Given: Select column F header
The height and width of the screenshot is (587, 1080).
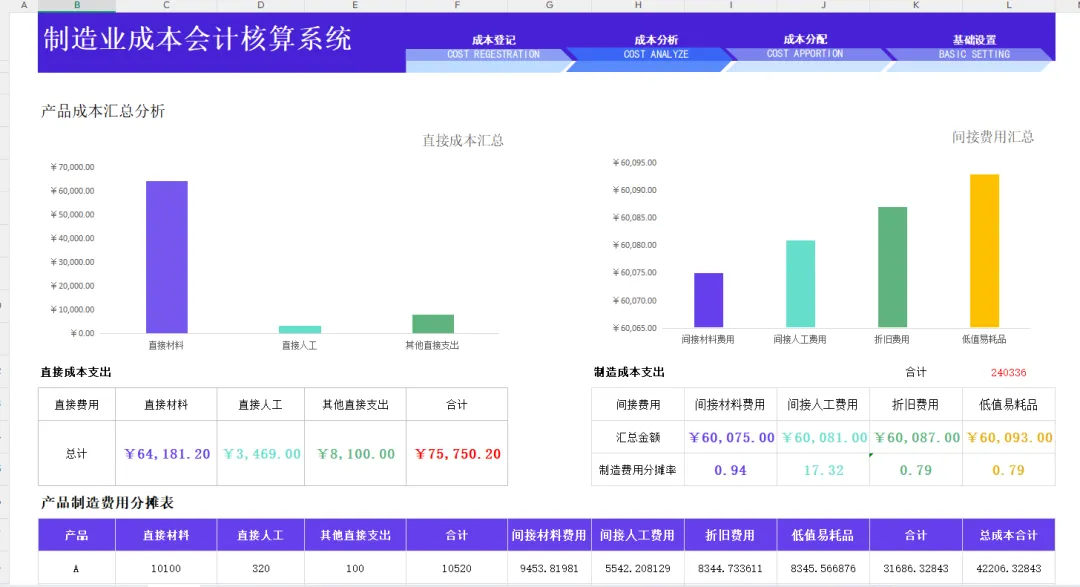Looking at the screenshot, I should (457, 5).
